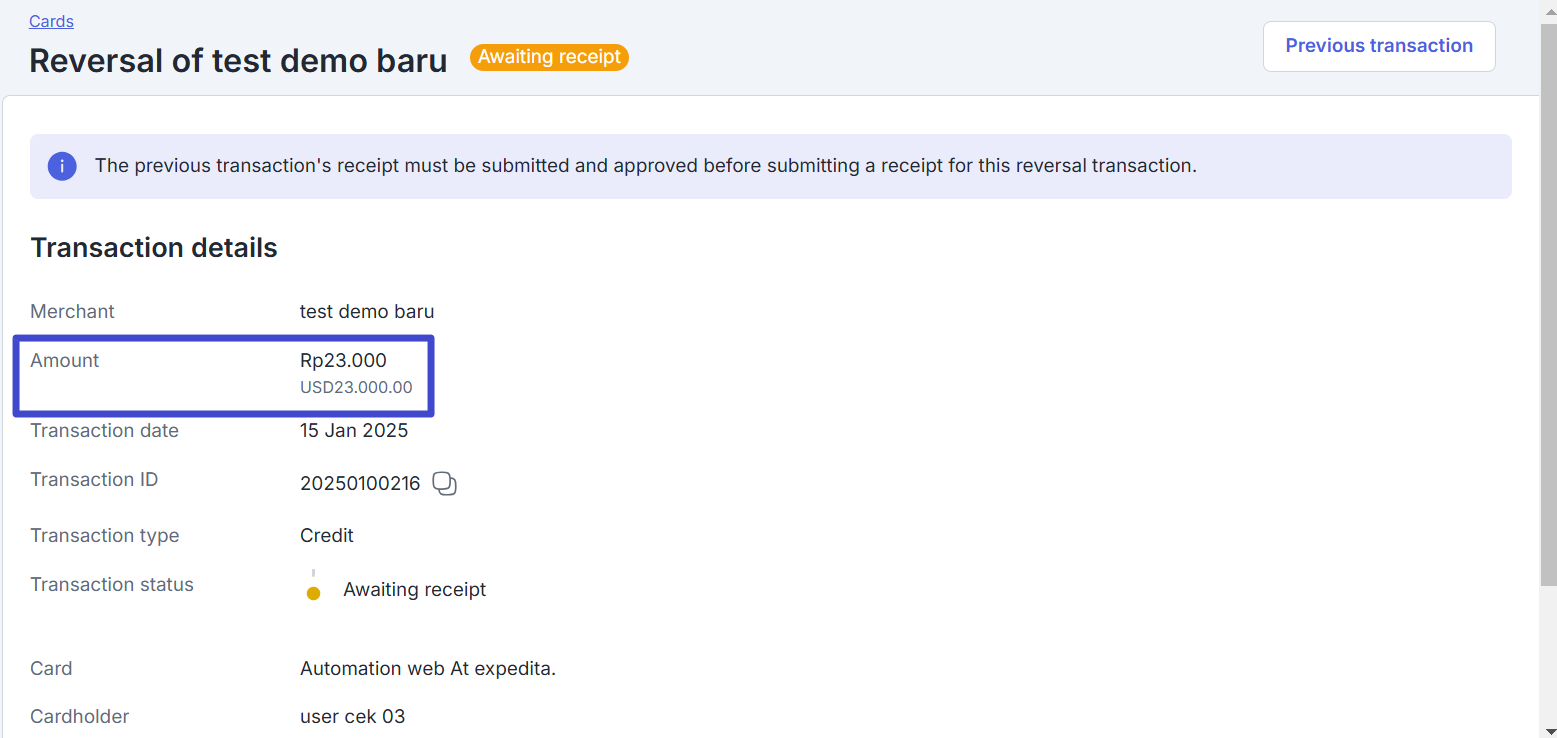Open the Cards breadcrumb link

click(x=51, y=21)
